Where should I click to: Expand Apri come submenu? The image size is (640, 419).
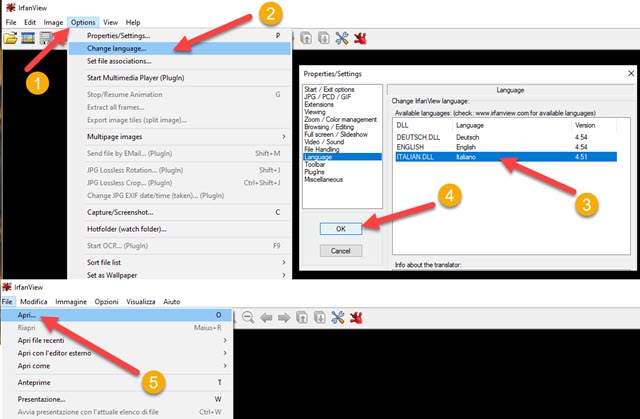[x=117, y=366]
